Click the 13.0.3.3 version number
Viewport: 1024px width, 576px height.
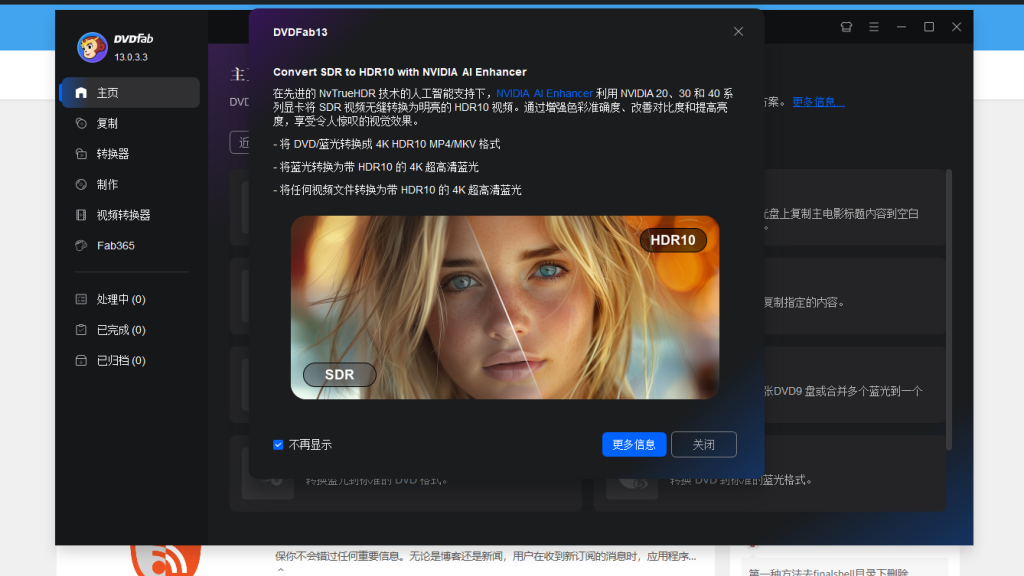[131, 57]
